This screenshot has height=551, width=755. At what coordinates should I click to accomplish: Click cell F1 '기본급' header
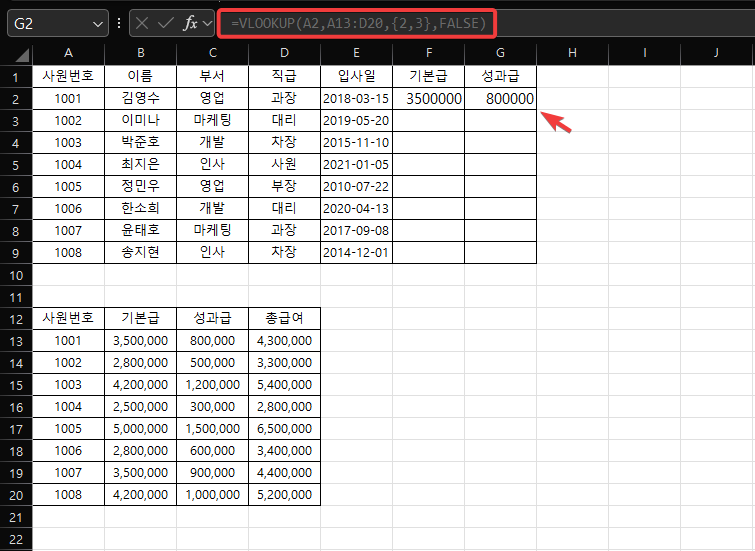[x=429, y=76]
